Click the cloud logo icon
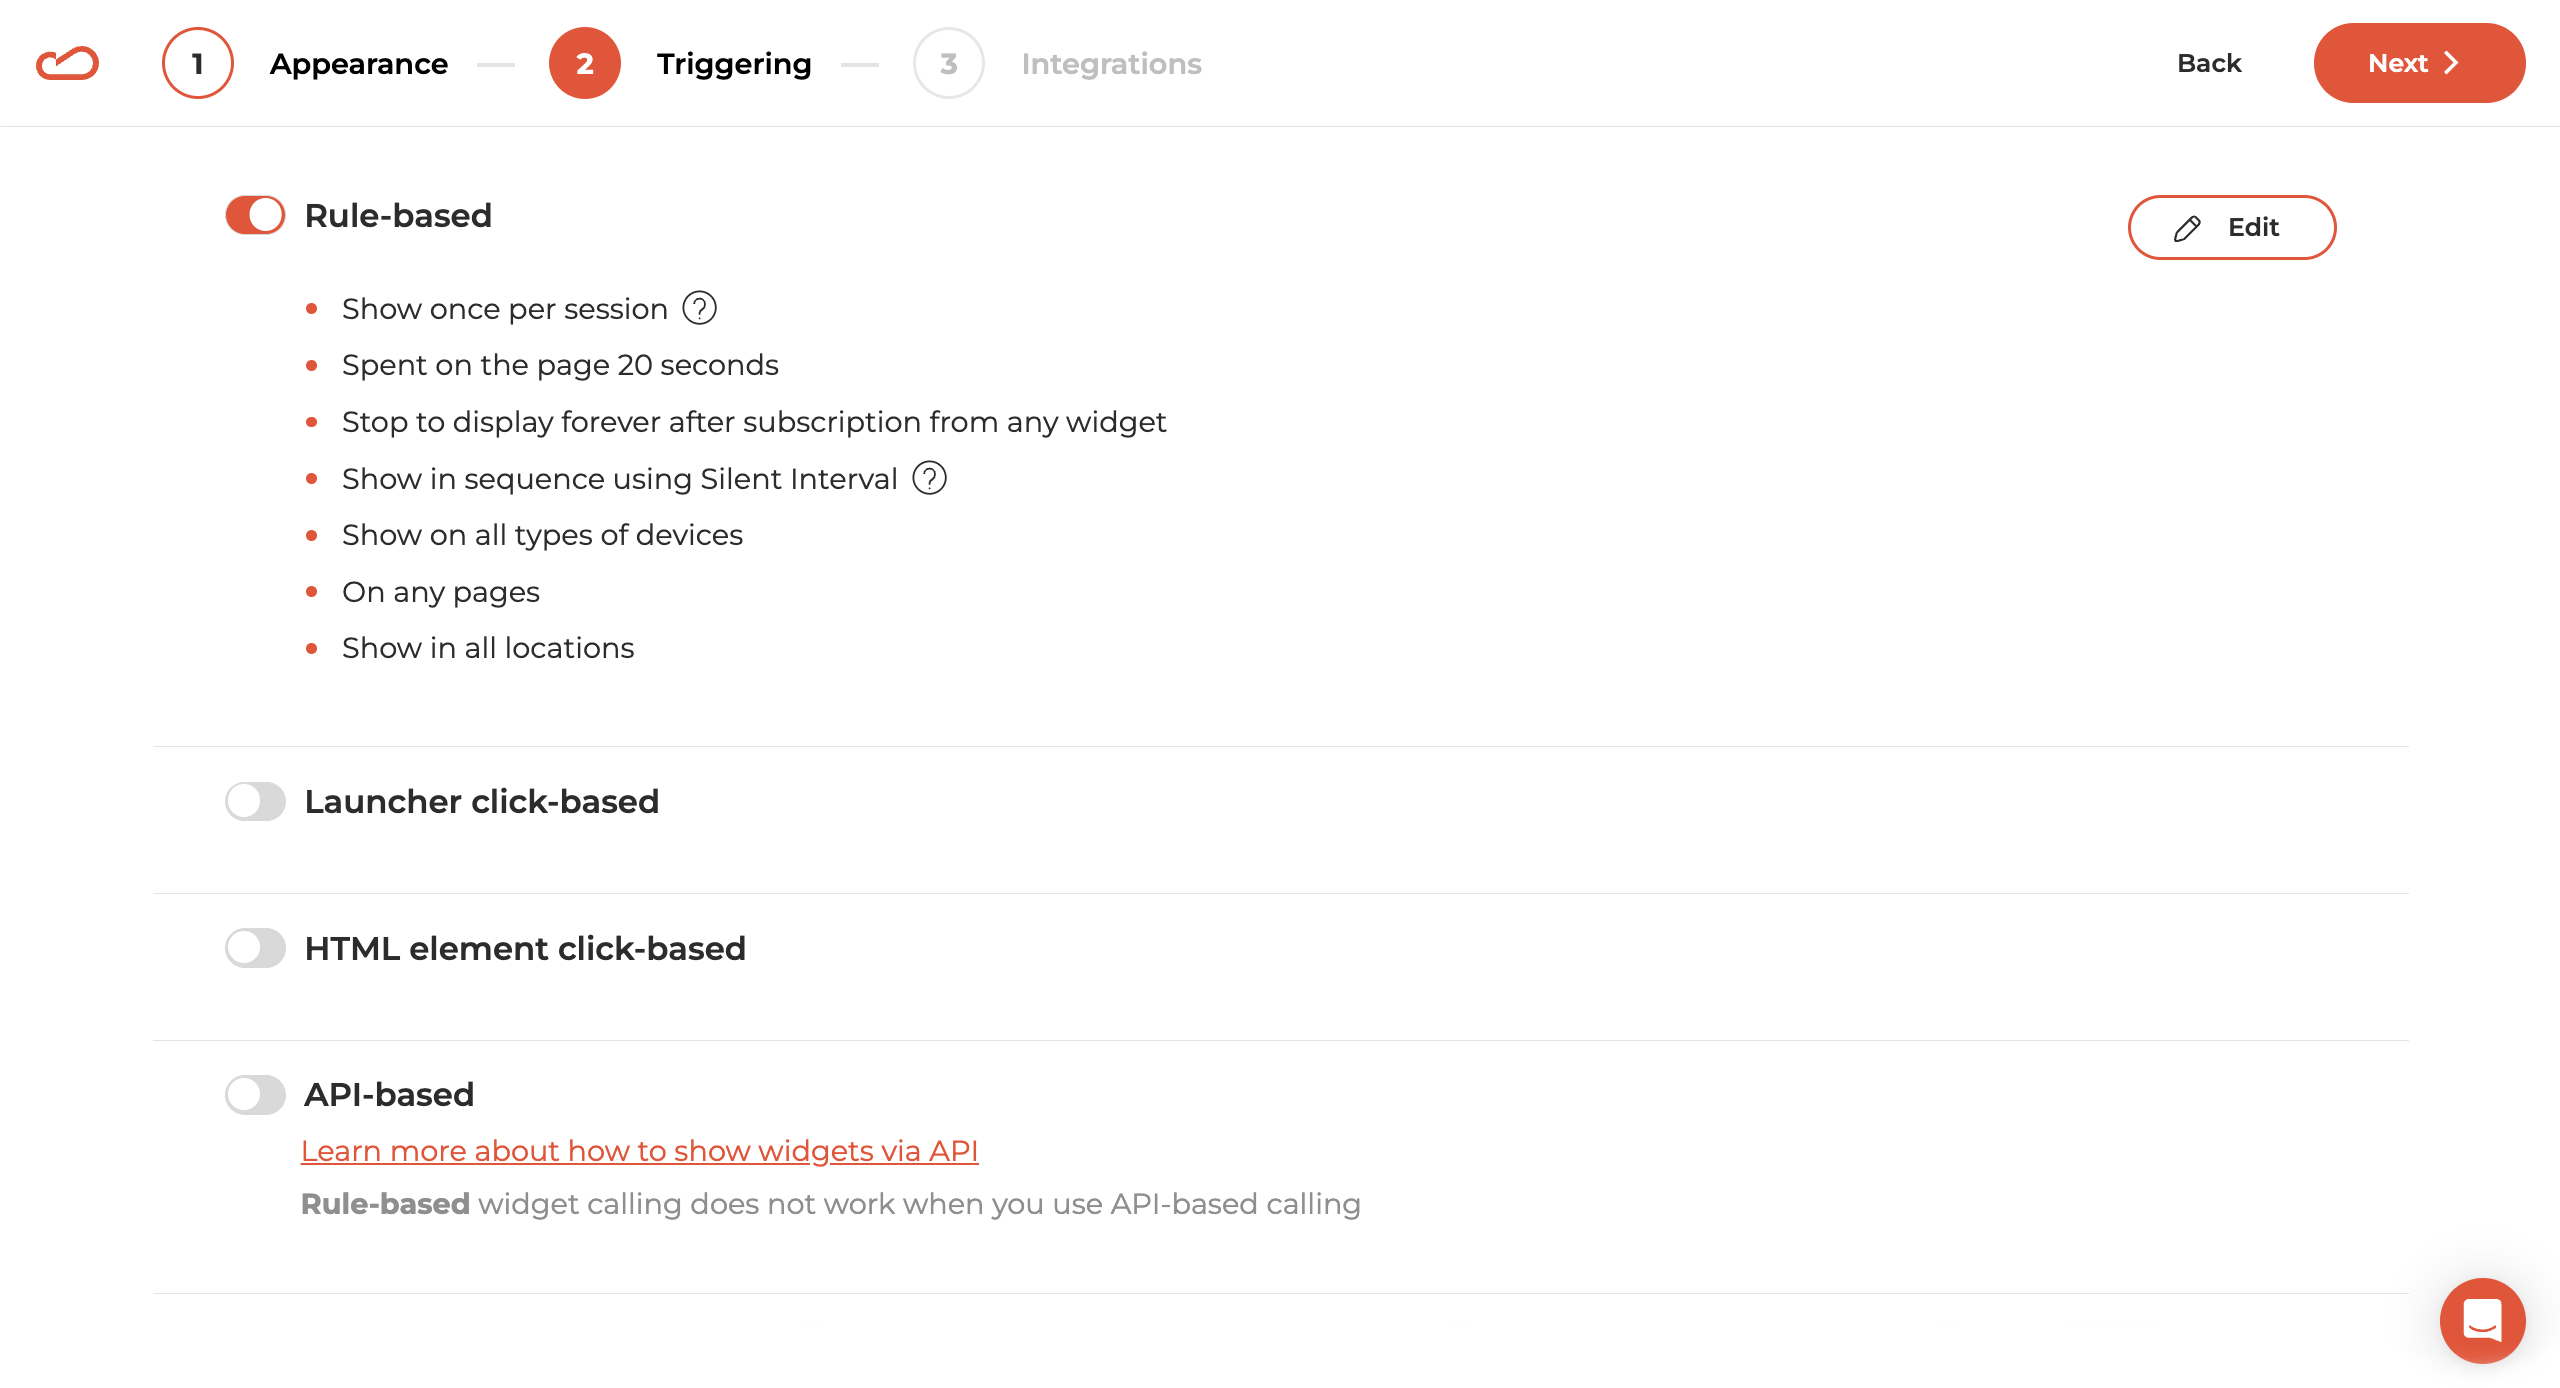Screen dimensions: 2560x1388 coord(68,63)
